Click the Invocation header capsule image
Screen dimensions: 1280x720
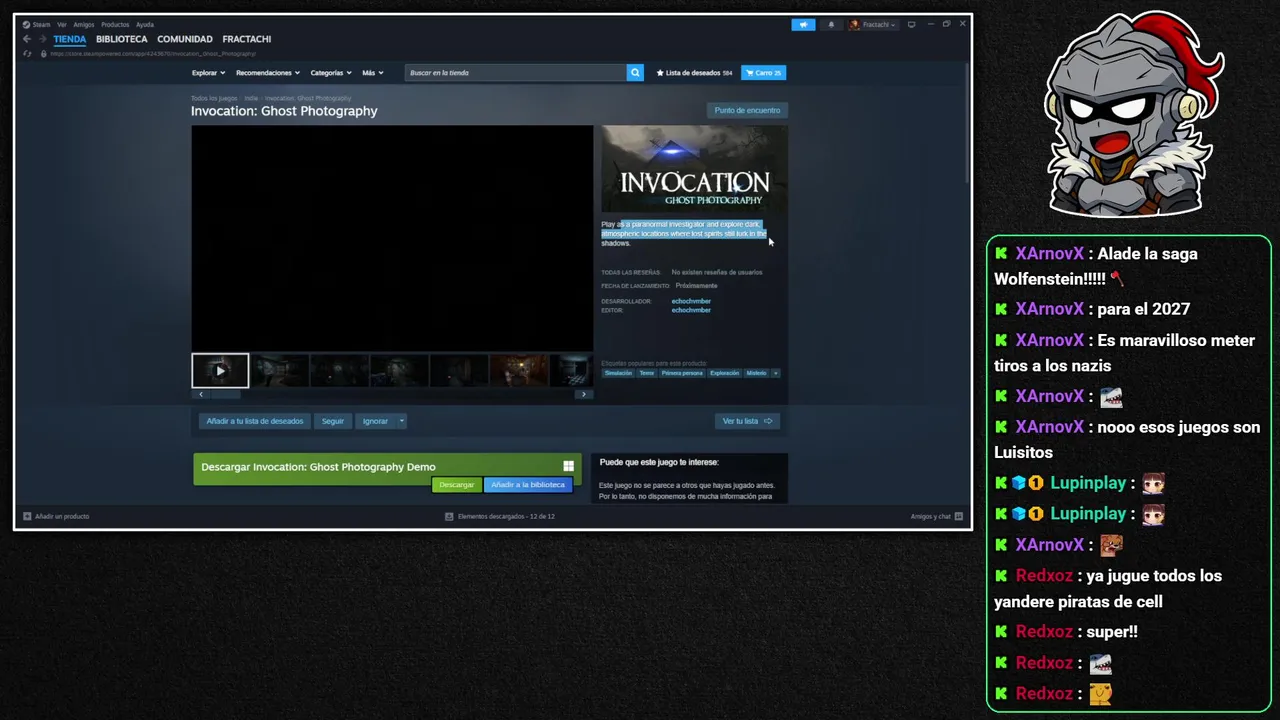pos(694,168)
